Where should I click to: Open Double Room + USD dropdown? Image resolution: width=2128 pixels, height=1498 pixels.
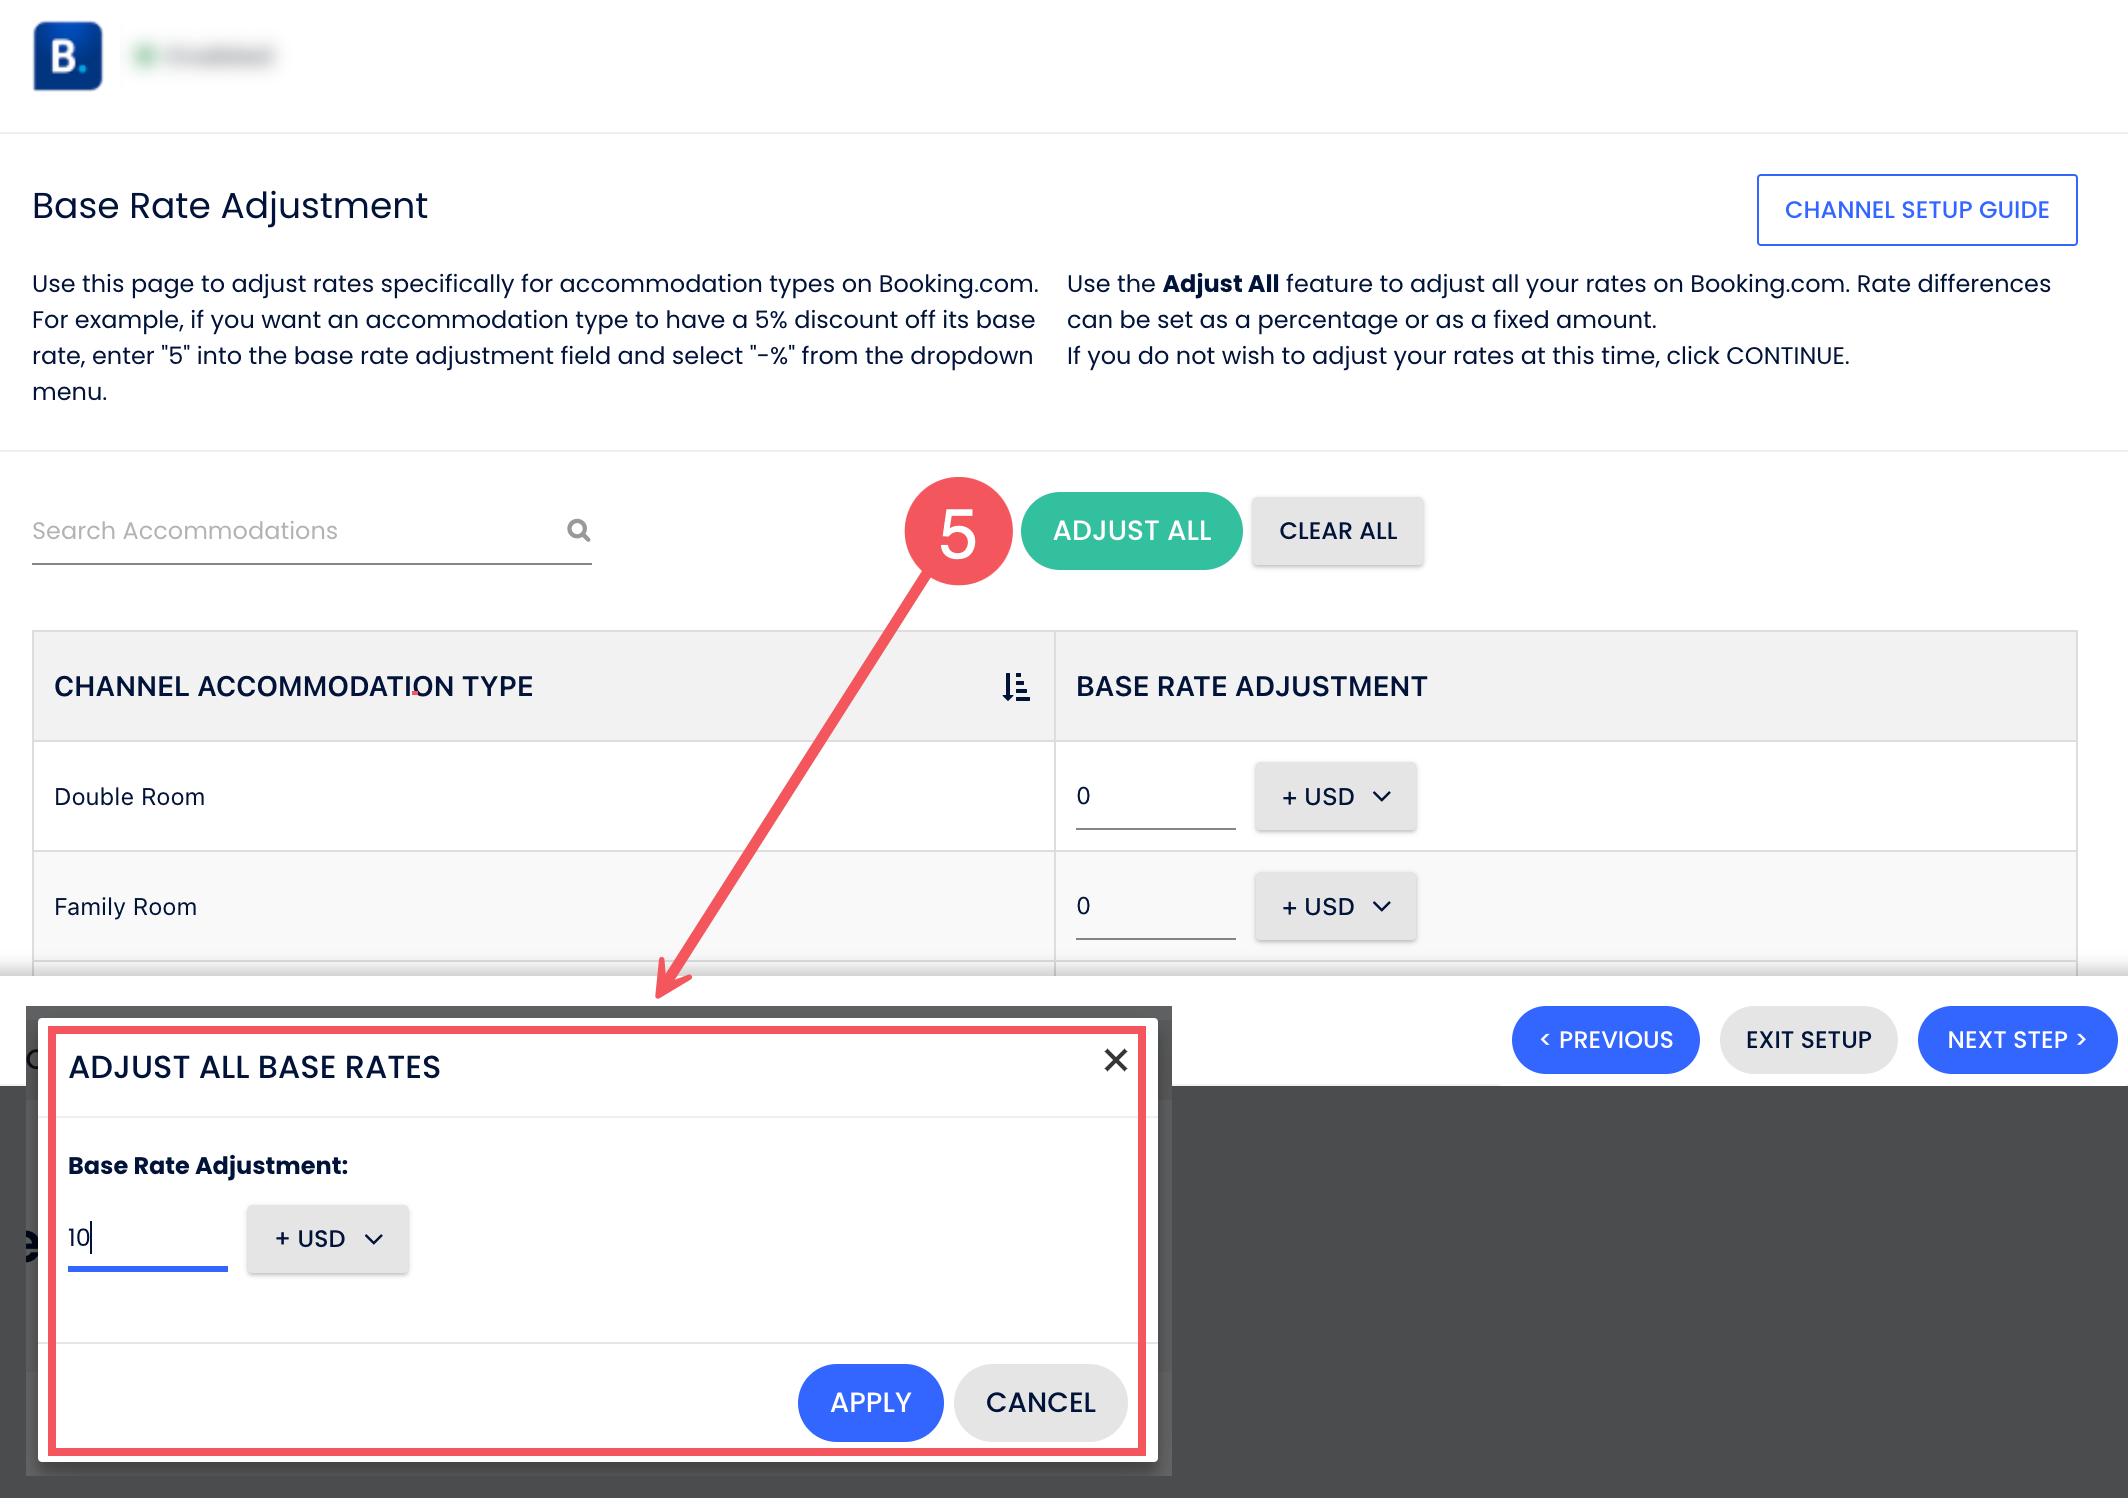1335,797
